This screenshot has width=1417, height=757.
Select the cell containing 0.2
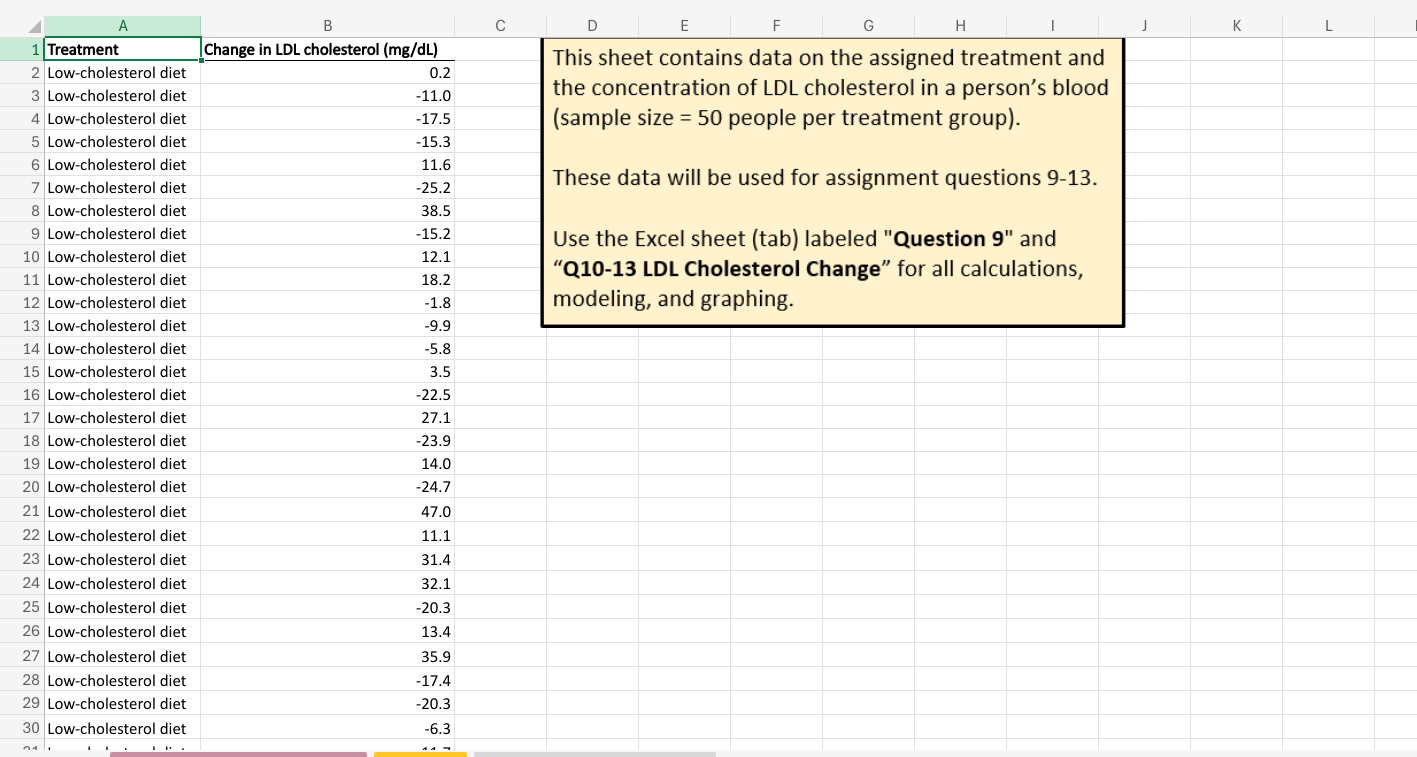[327, 73]
